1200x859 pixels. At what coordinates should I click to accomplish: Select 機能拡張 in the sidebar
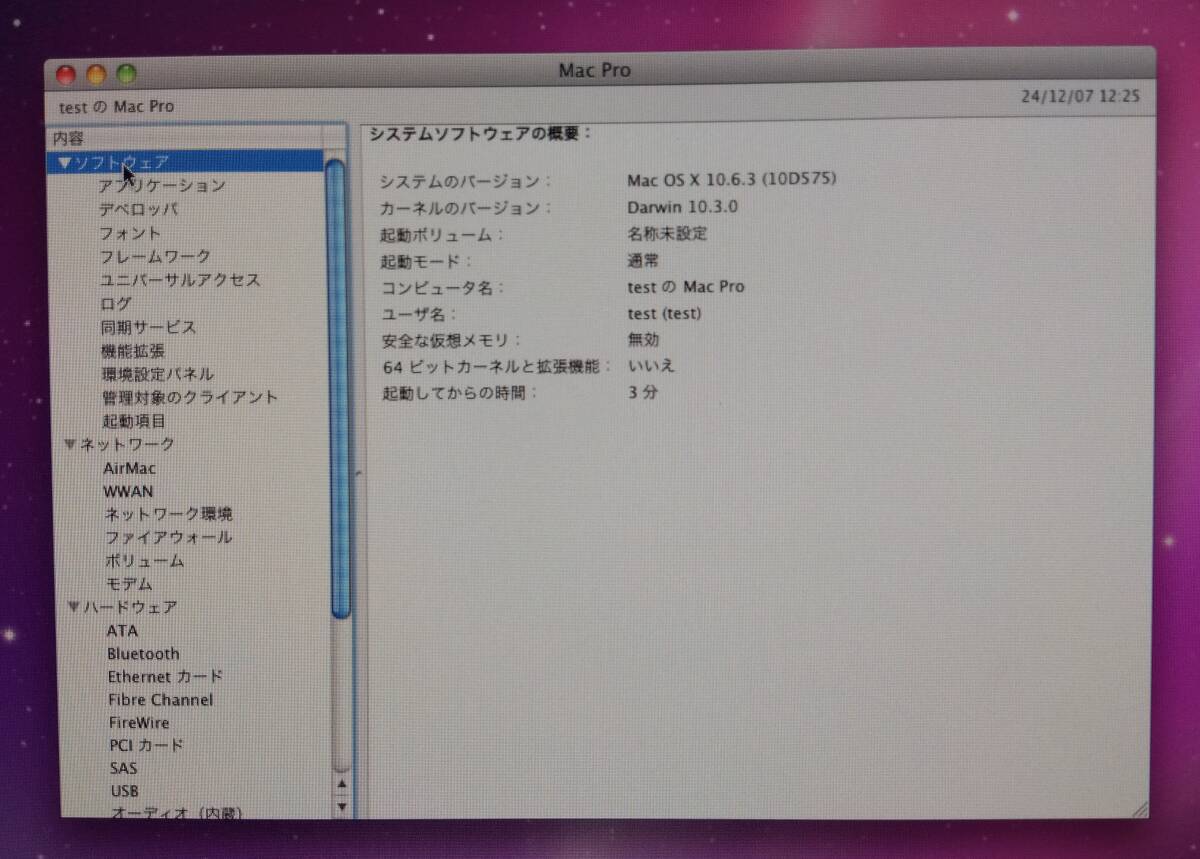point(133,351)
